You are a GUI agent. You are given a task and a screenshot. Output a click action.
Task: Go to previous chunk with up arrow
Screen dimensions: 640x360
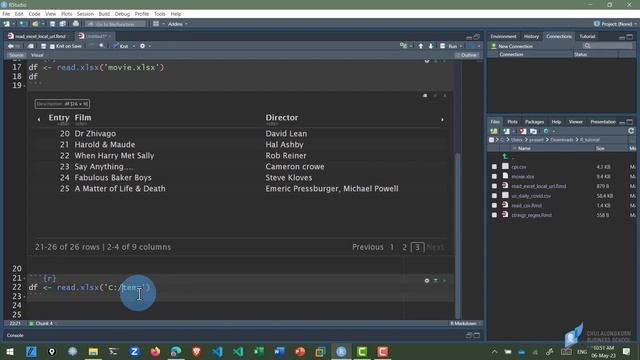pyautogui.click(x=420, y=46)
